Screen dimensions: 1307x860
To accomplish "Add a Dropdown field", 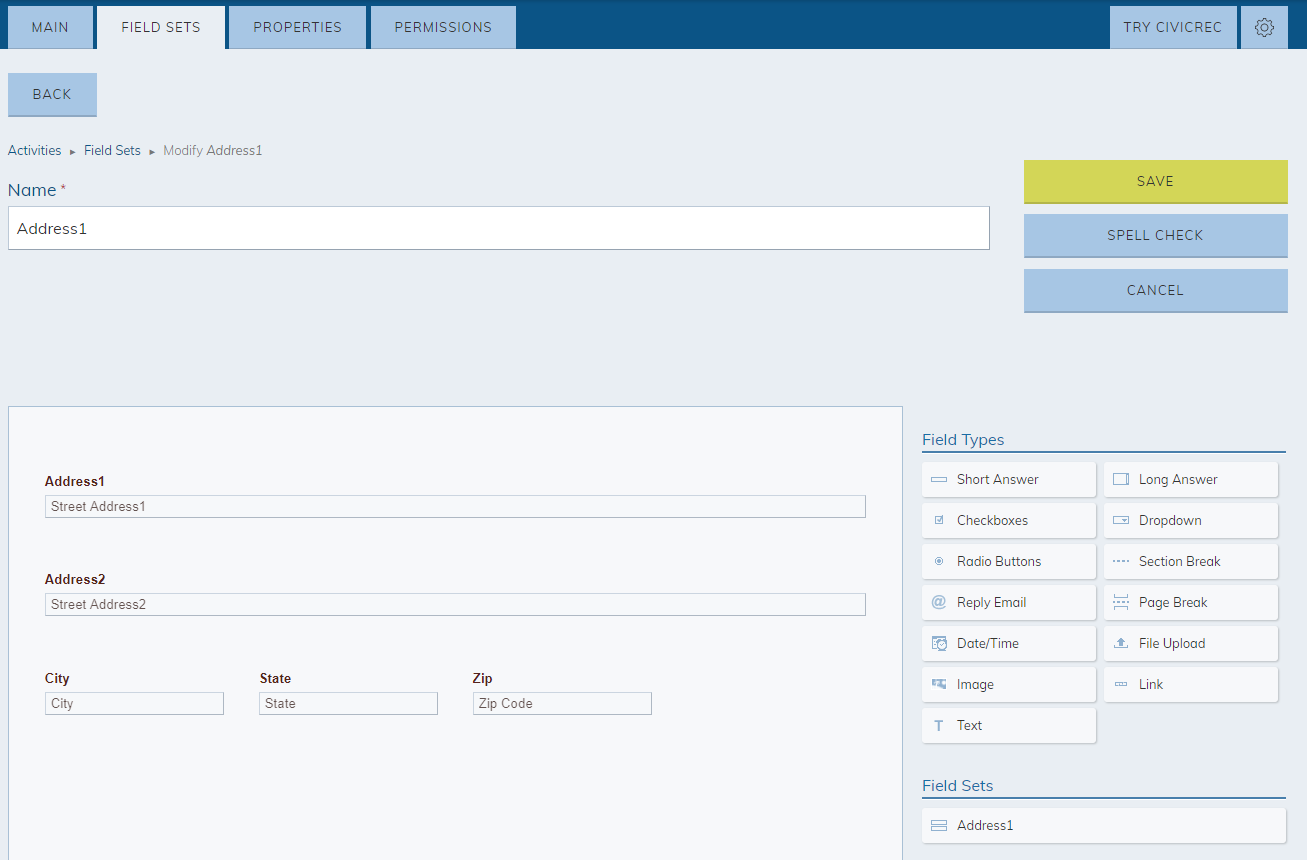I will pyautogui.click(x=1191, y=521).
